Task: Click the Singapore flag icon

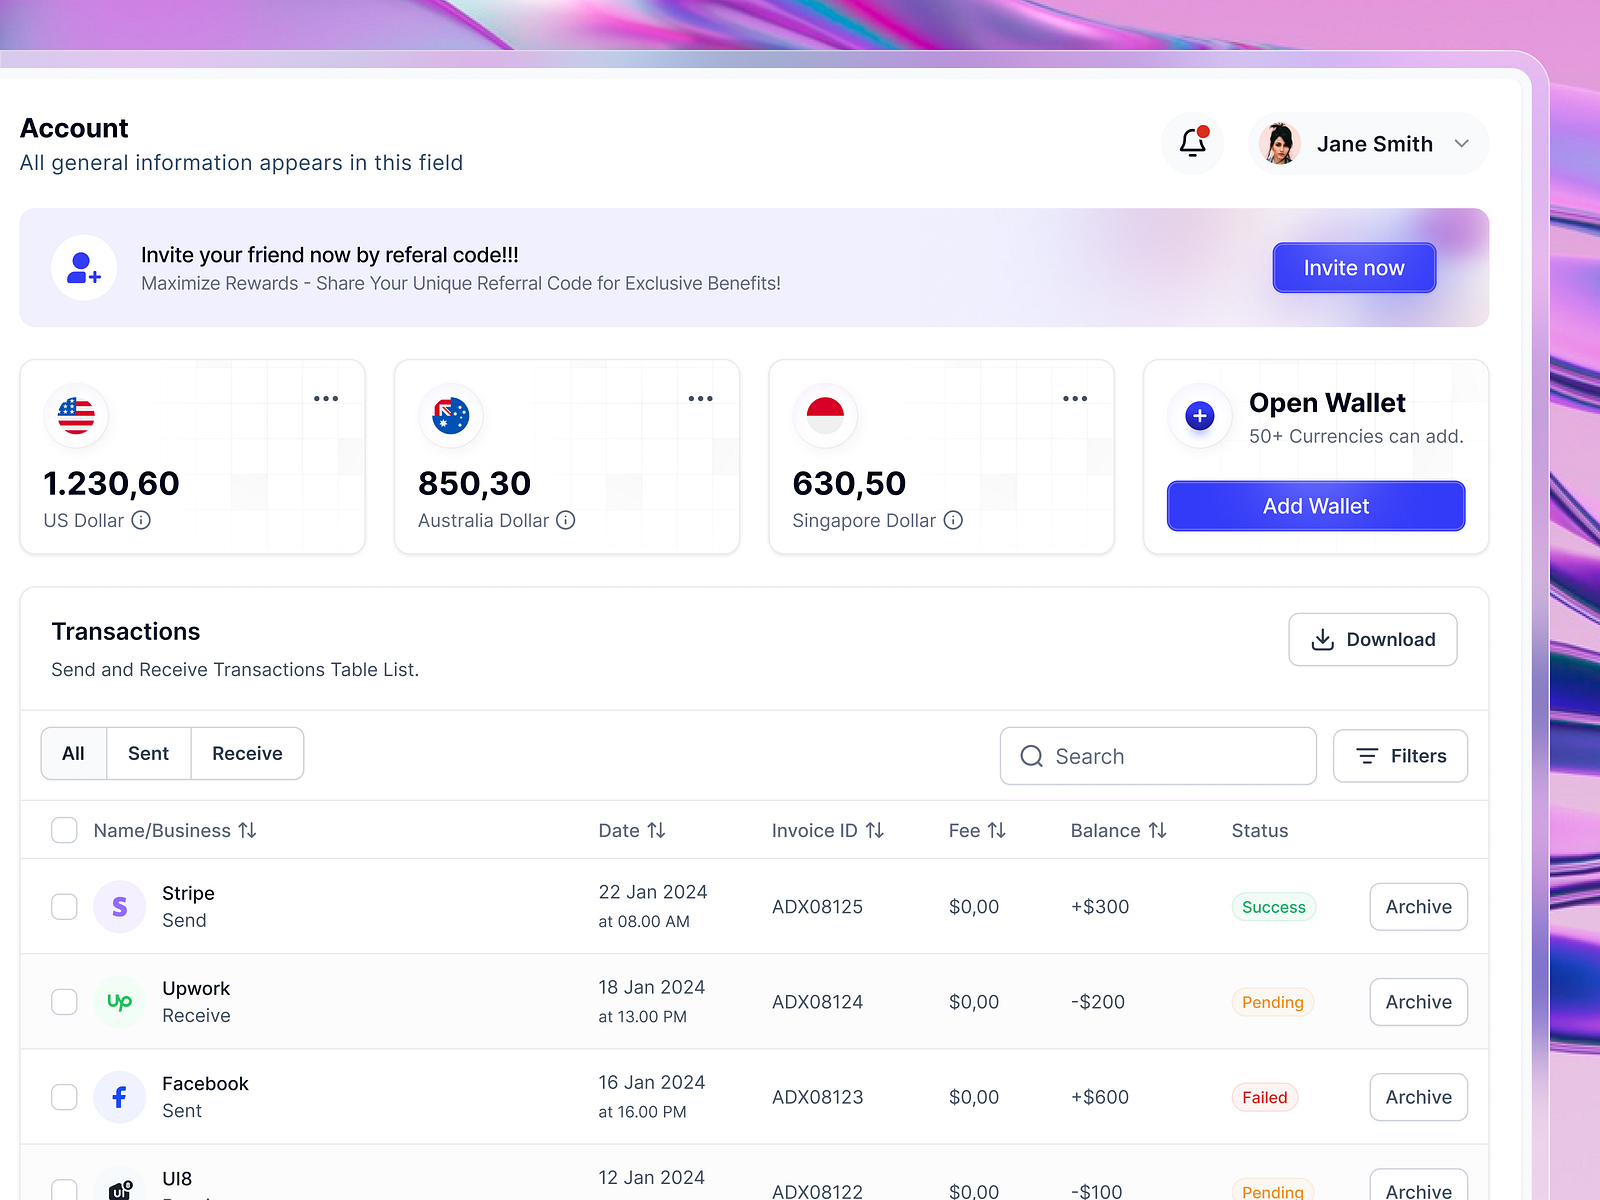Action: (825, 416)
